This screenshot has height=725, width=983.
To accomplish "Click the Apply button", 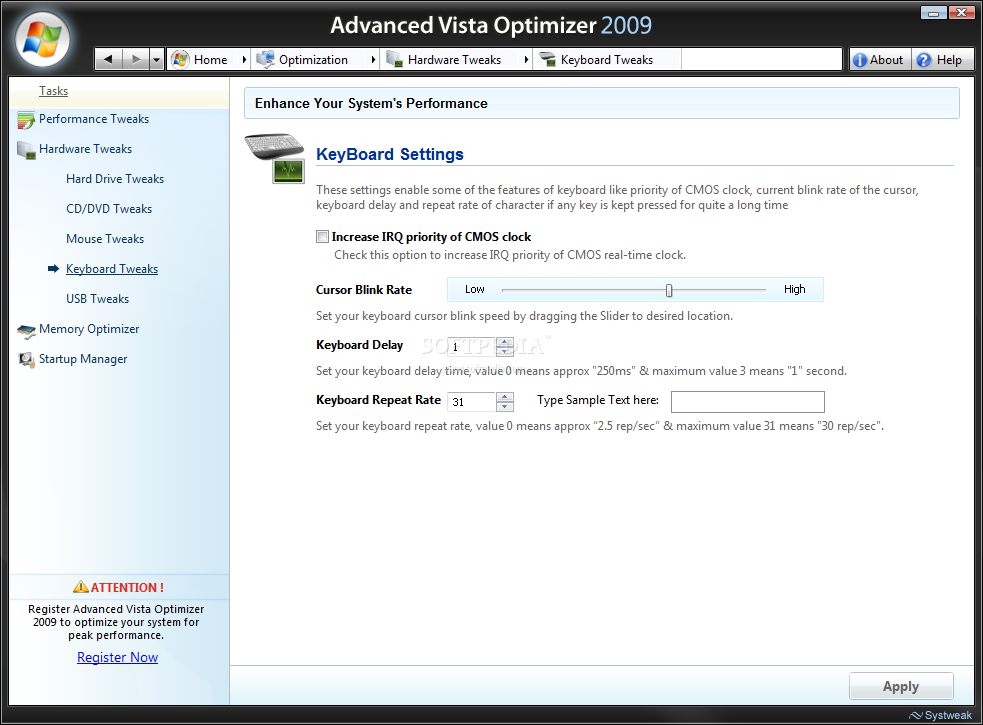I will click(901, 686).
